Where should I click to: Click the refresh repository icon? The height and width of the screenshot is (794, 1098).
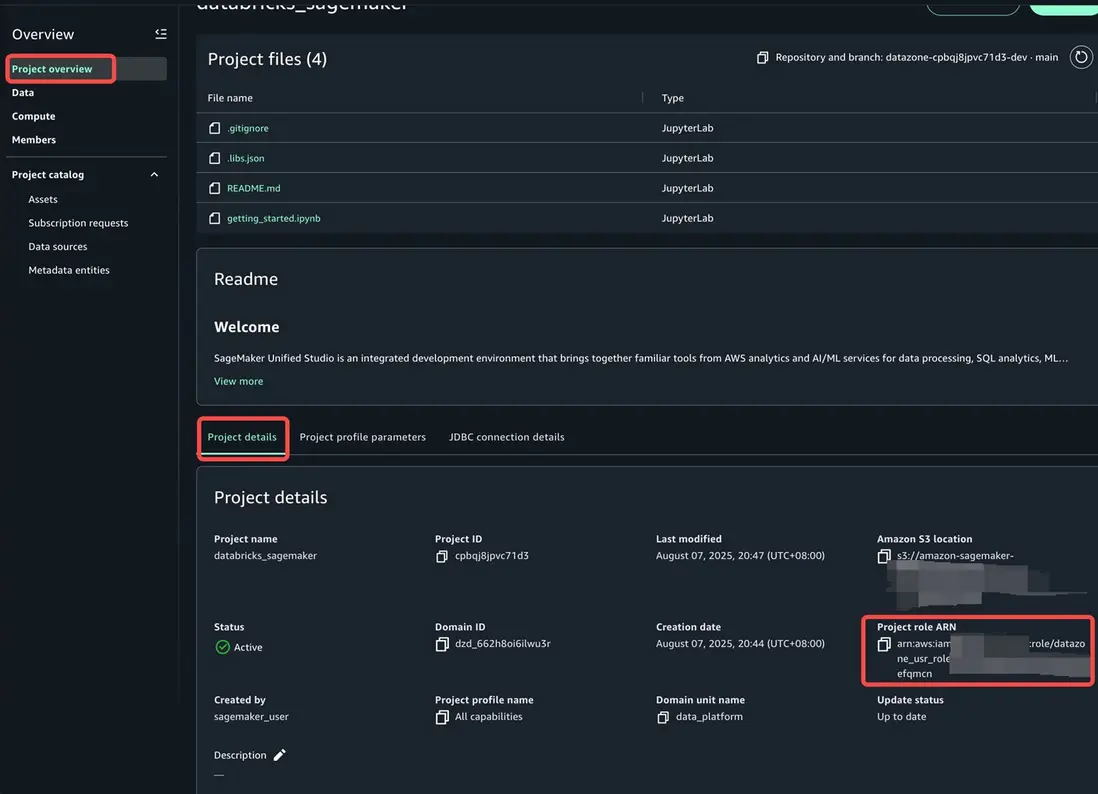[1081, 57]
